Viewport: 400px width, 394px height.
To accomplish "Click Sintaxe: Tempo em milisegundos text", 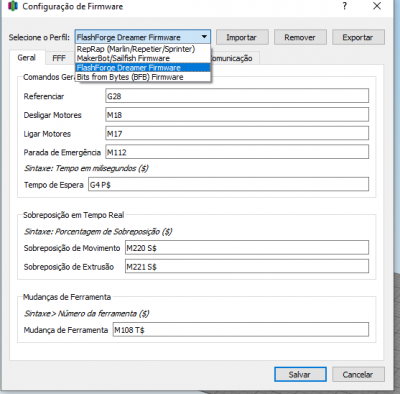I will pyautogui.click(x=86, y=168).
